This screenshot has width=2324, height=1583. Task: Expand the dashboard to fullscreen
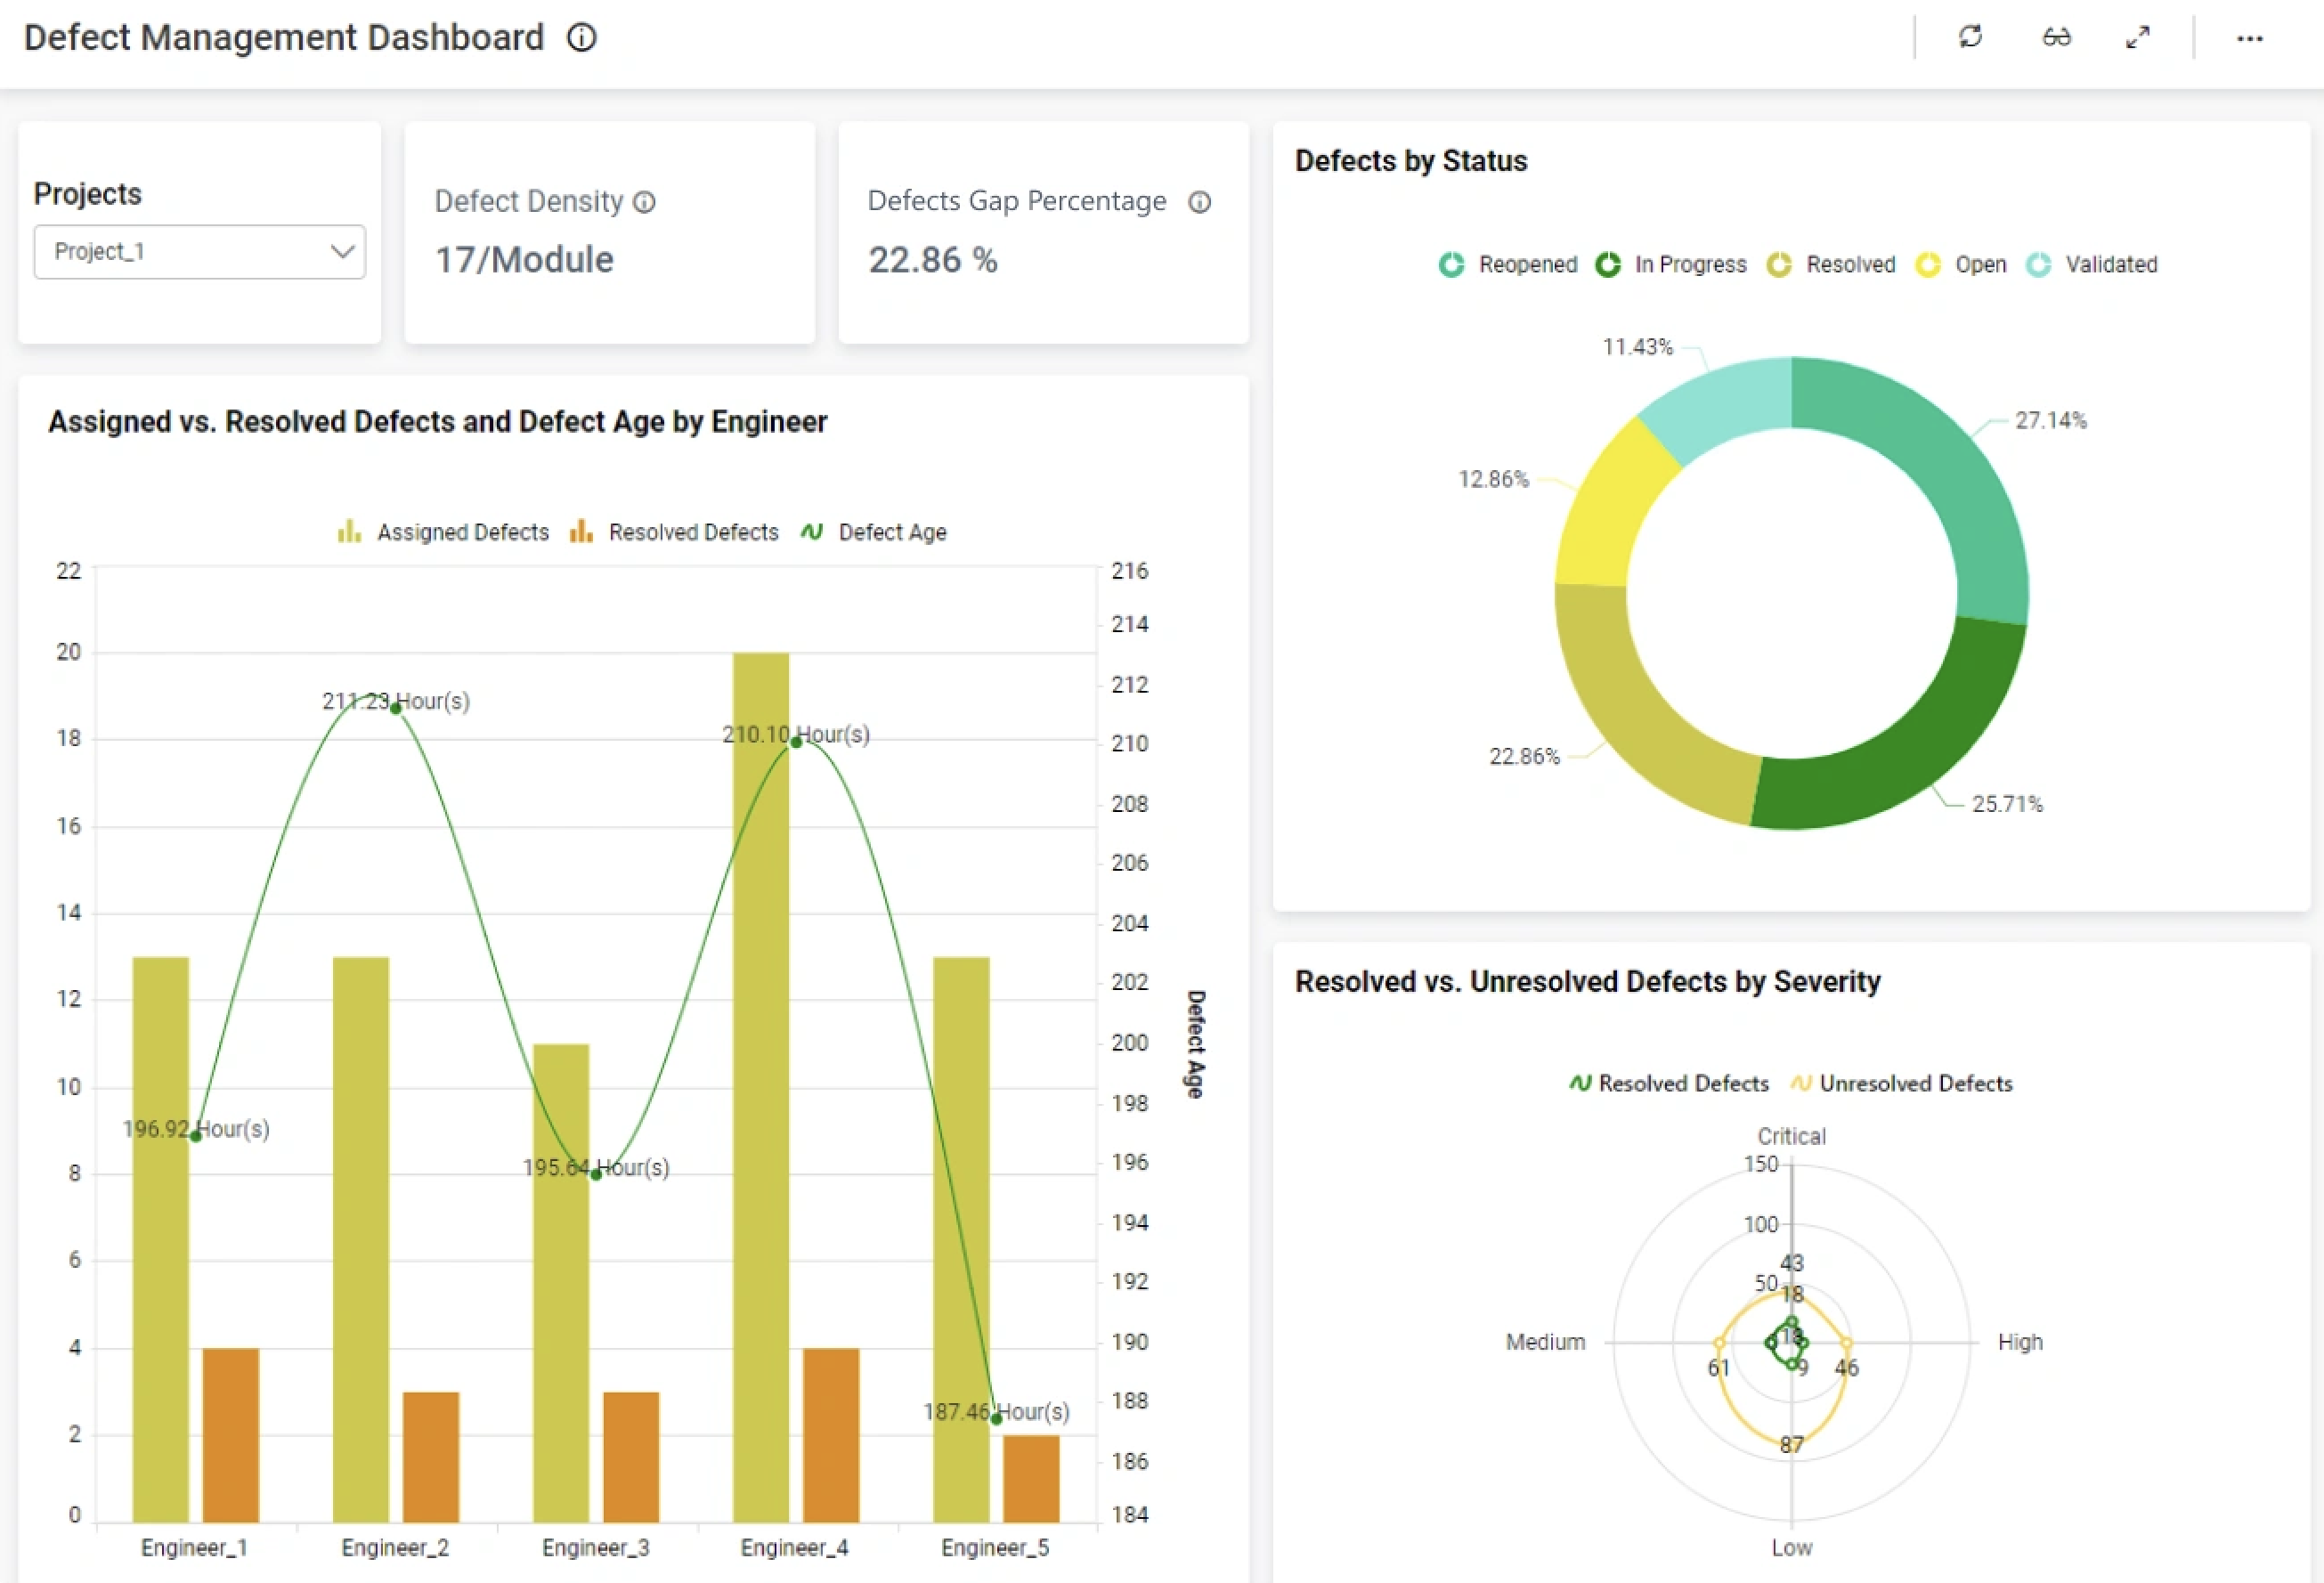[2139, 37]
